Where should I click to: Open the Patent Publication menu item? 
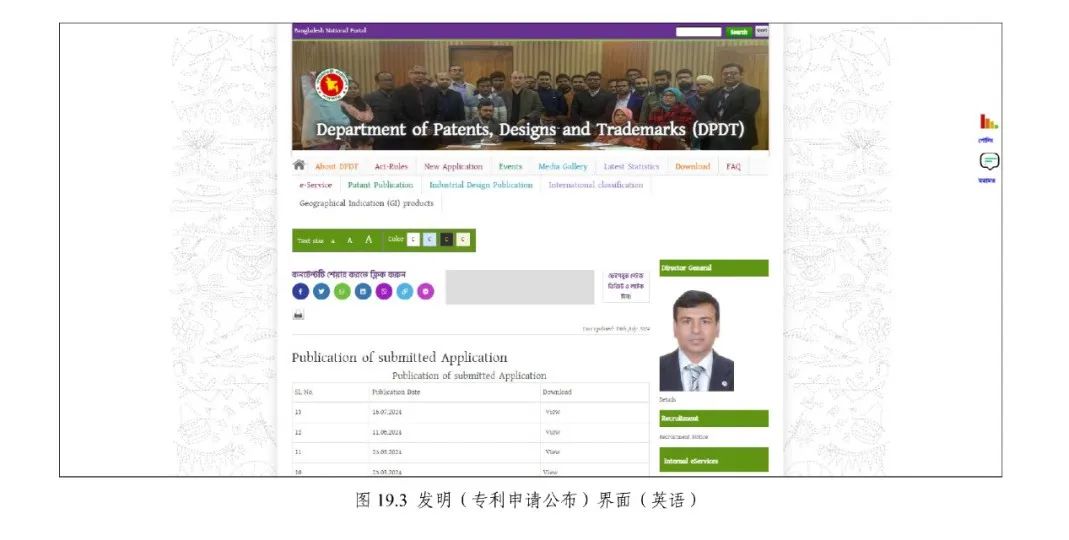(380, 185)
